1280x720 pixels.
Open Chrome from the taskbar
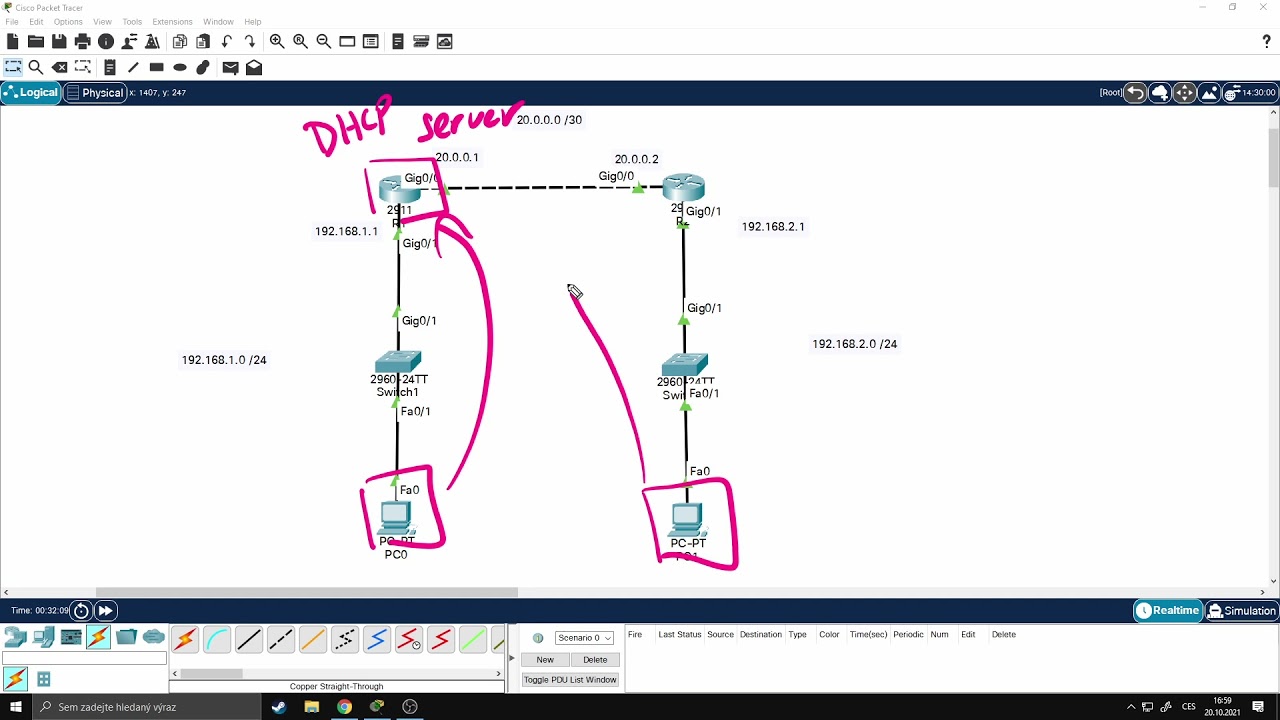[344, 707]
